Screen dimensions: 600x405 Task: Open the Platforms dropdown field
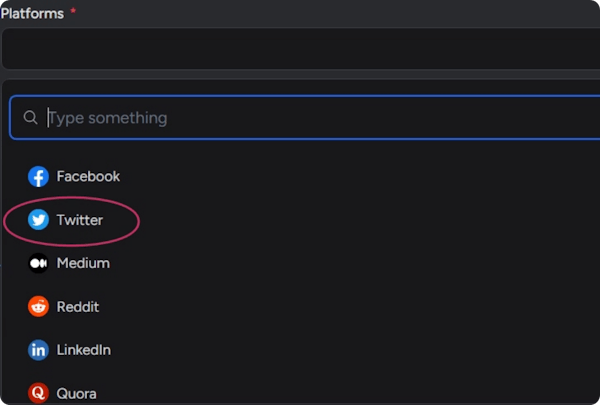click(300, 48)
